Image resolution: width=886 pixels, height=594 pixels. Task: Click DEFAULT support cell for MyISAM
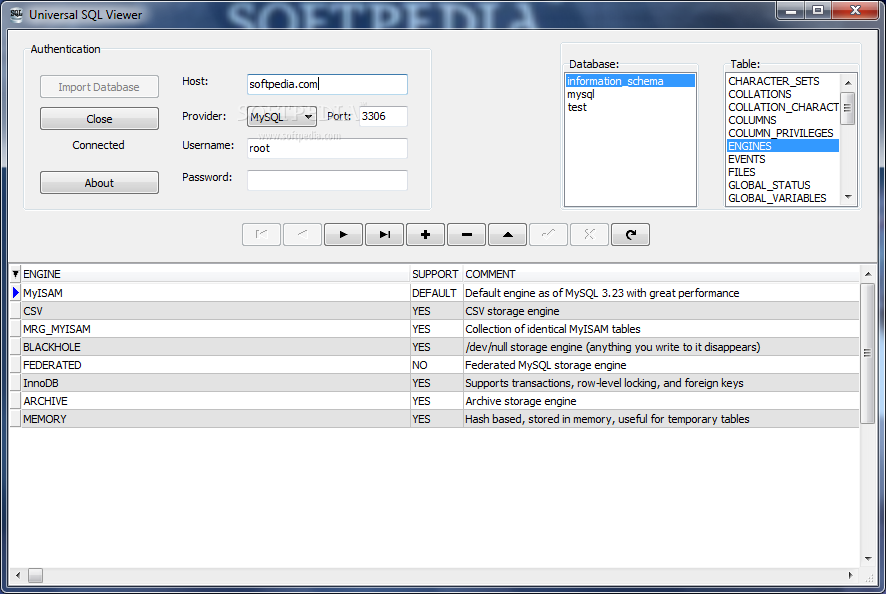point(436,293)
